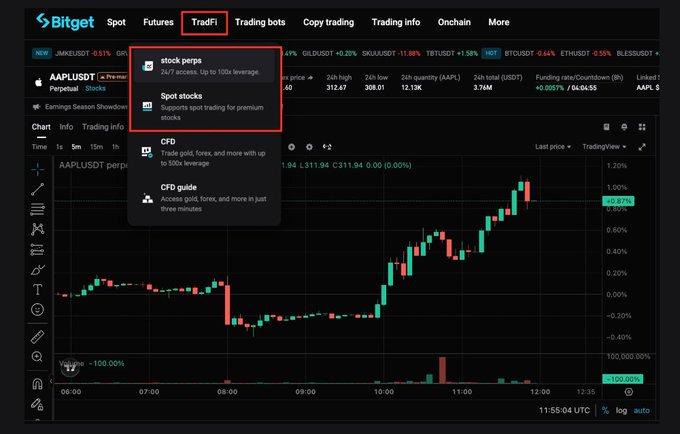
Task: Select the 5m time interval
Action: pos(76,147)
